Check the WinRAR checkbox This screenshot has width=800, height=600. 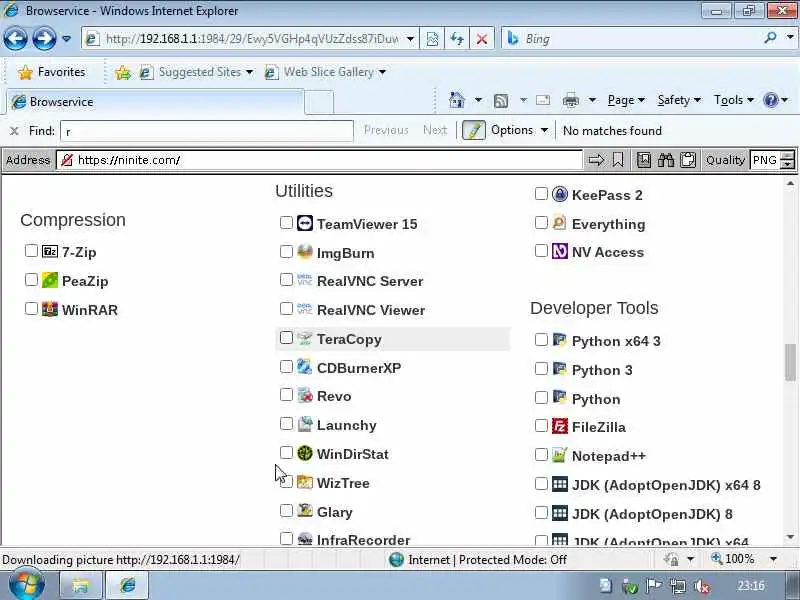point(31,309)
